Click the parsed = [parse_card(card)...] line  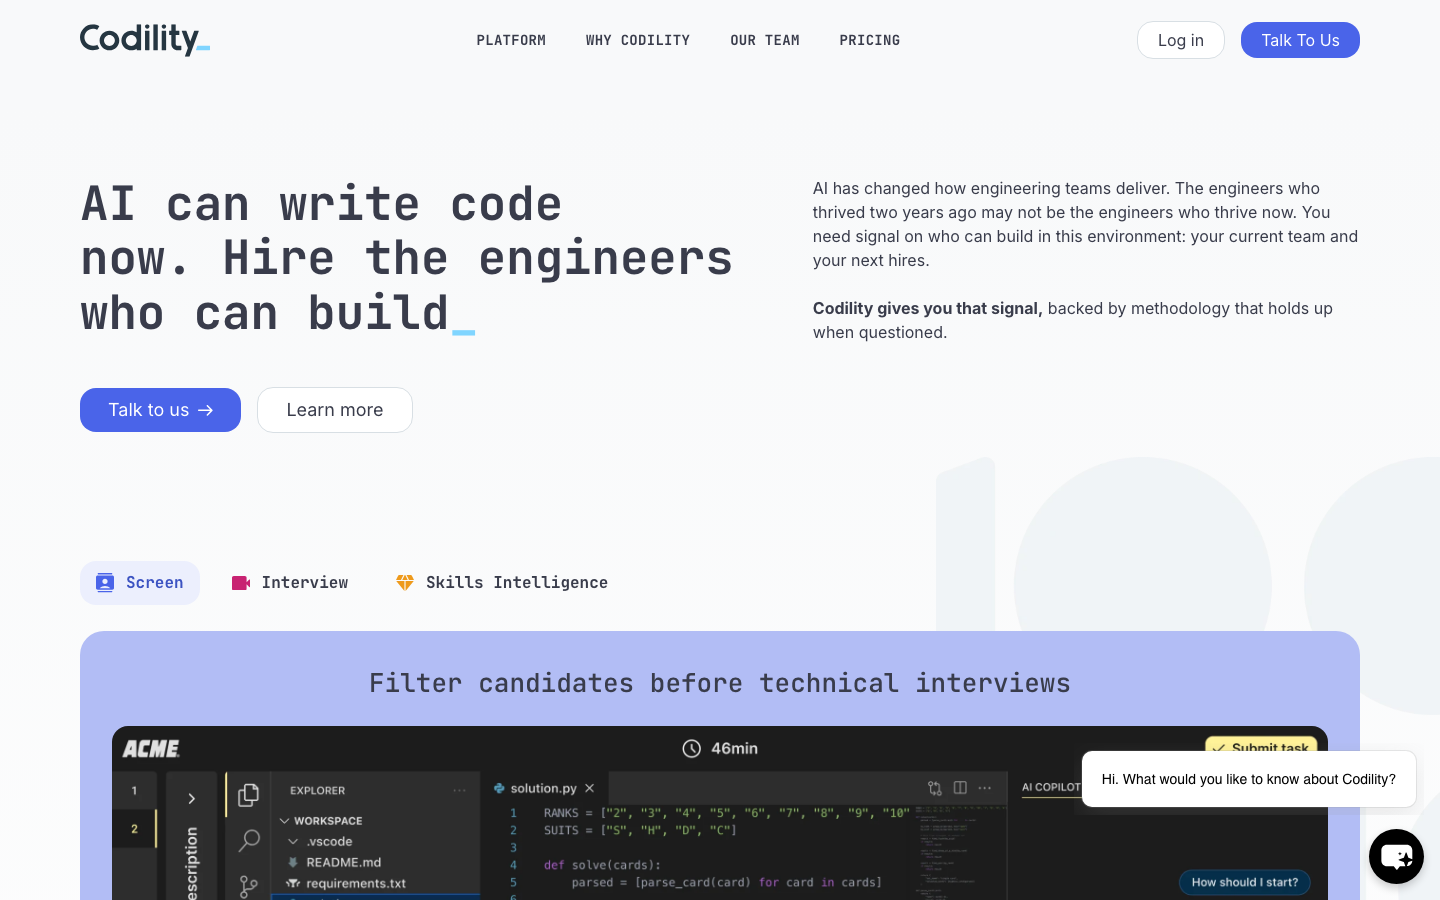(727, 882)
